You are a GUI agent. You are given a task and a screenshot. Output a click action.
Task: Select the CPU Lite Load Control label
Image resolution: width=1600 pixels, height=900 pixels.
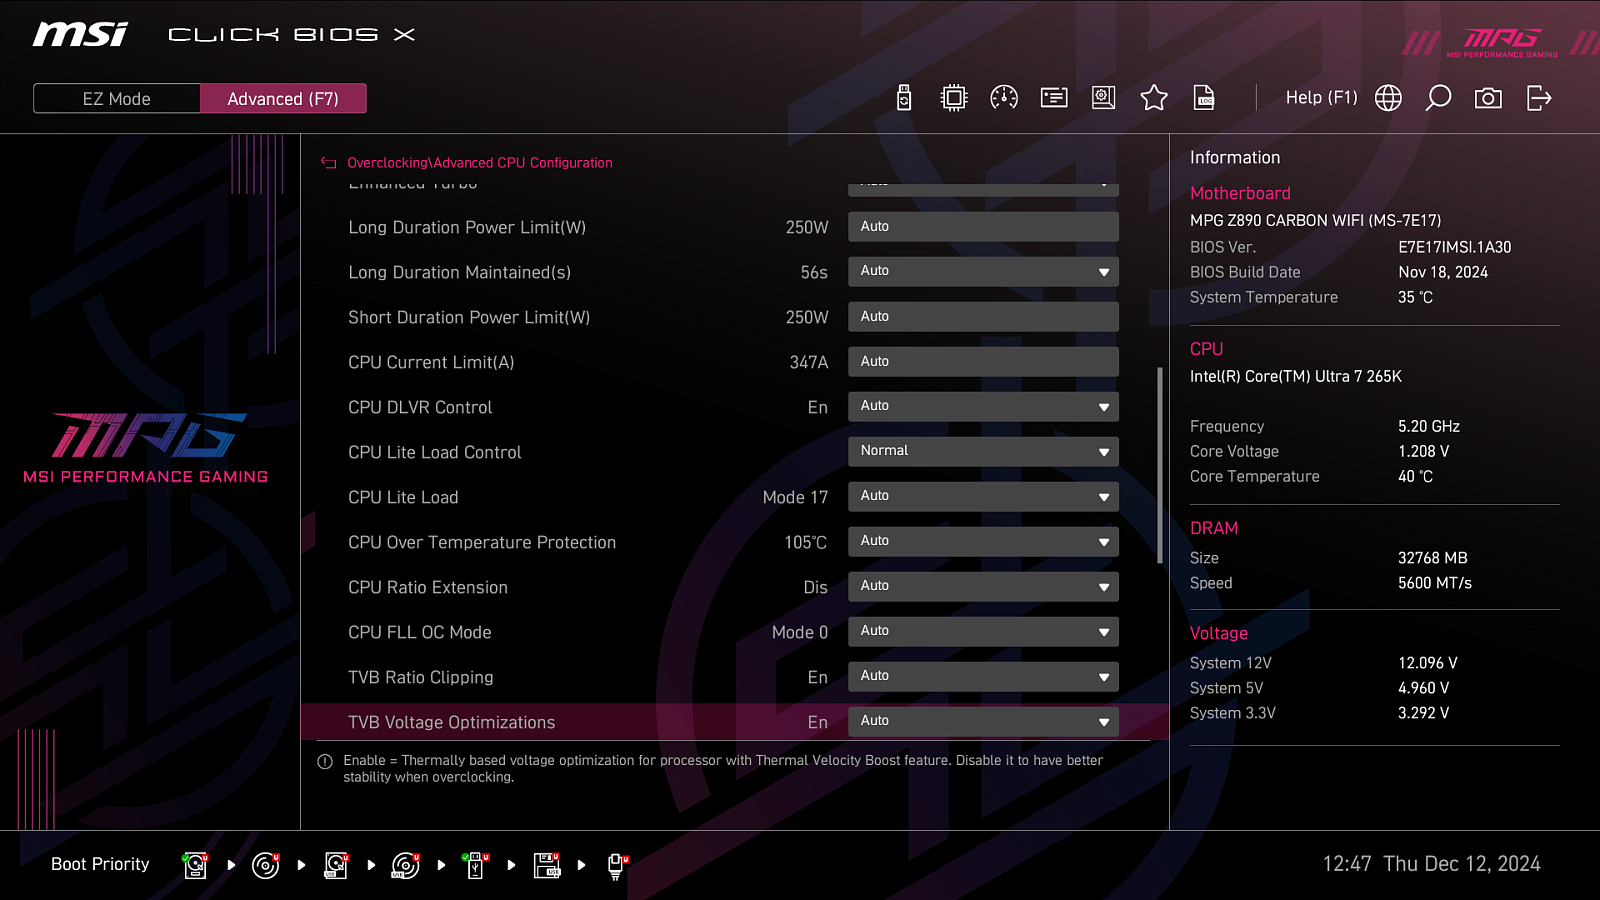pyautogui.click(x=435, y=453)
